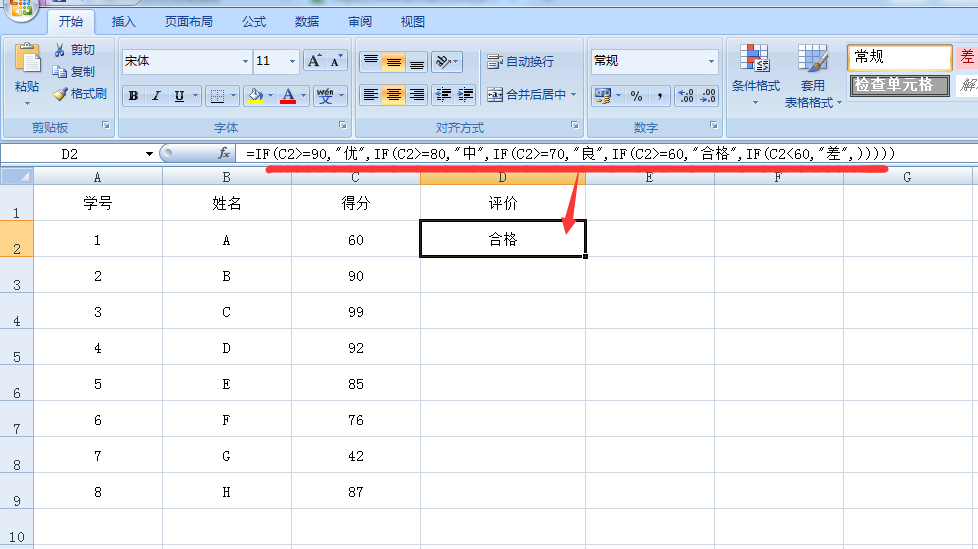The height and width of the screenshot is (549, 978).
Task: Toggle center horizontal alignment
Action: pos(394,95)
